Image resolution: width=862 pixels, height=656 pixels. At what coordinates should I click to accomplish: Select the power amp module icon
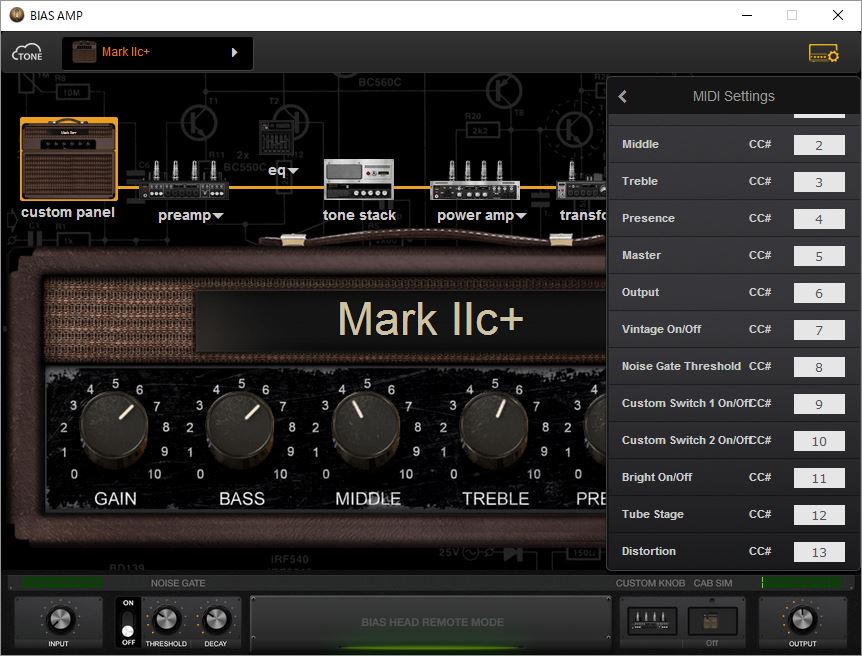coord(475,180)
